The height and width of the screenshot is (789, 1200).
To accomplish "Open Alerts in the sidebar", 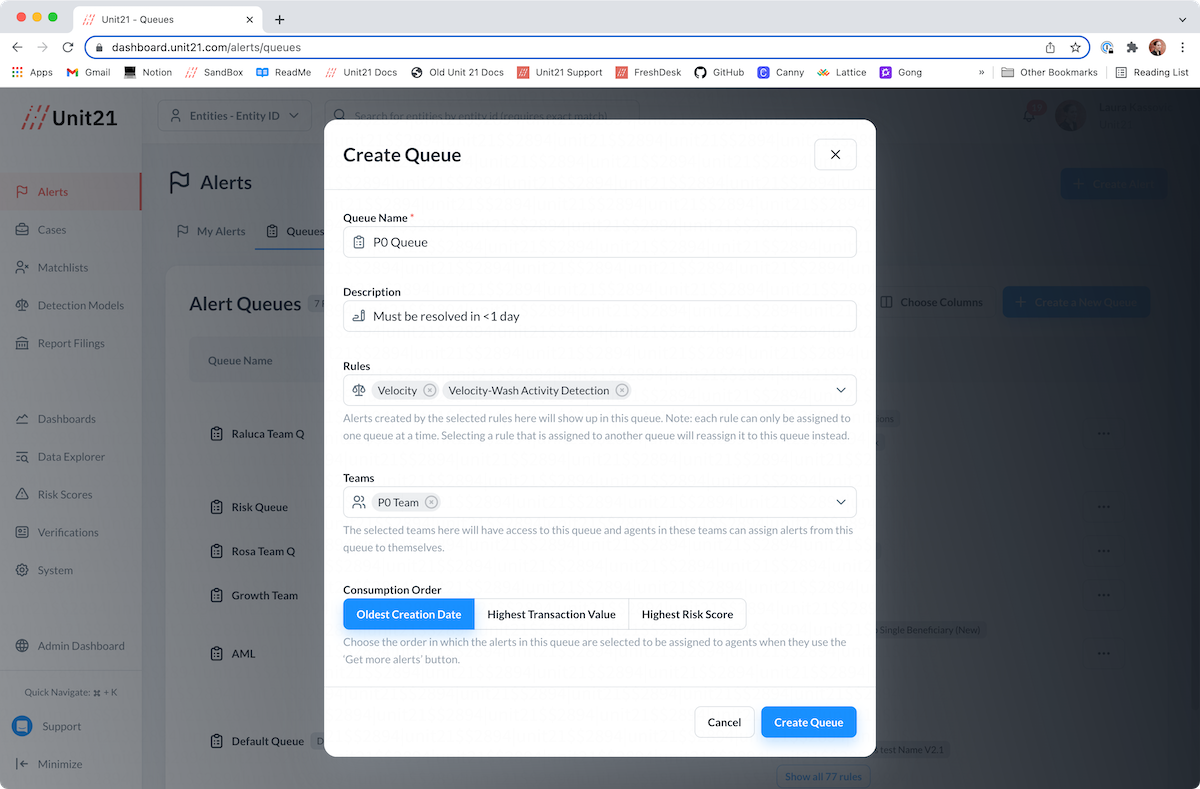I will coord(70,192).
